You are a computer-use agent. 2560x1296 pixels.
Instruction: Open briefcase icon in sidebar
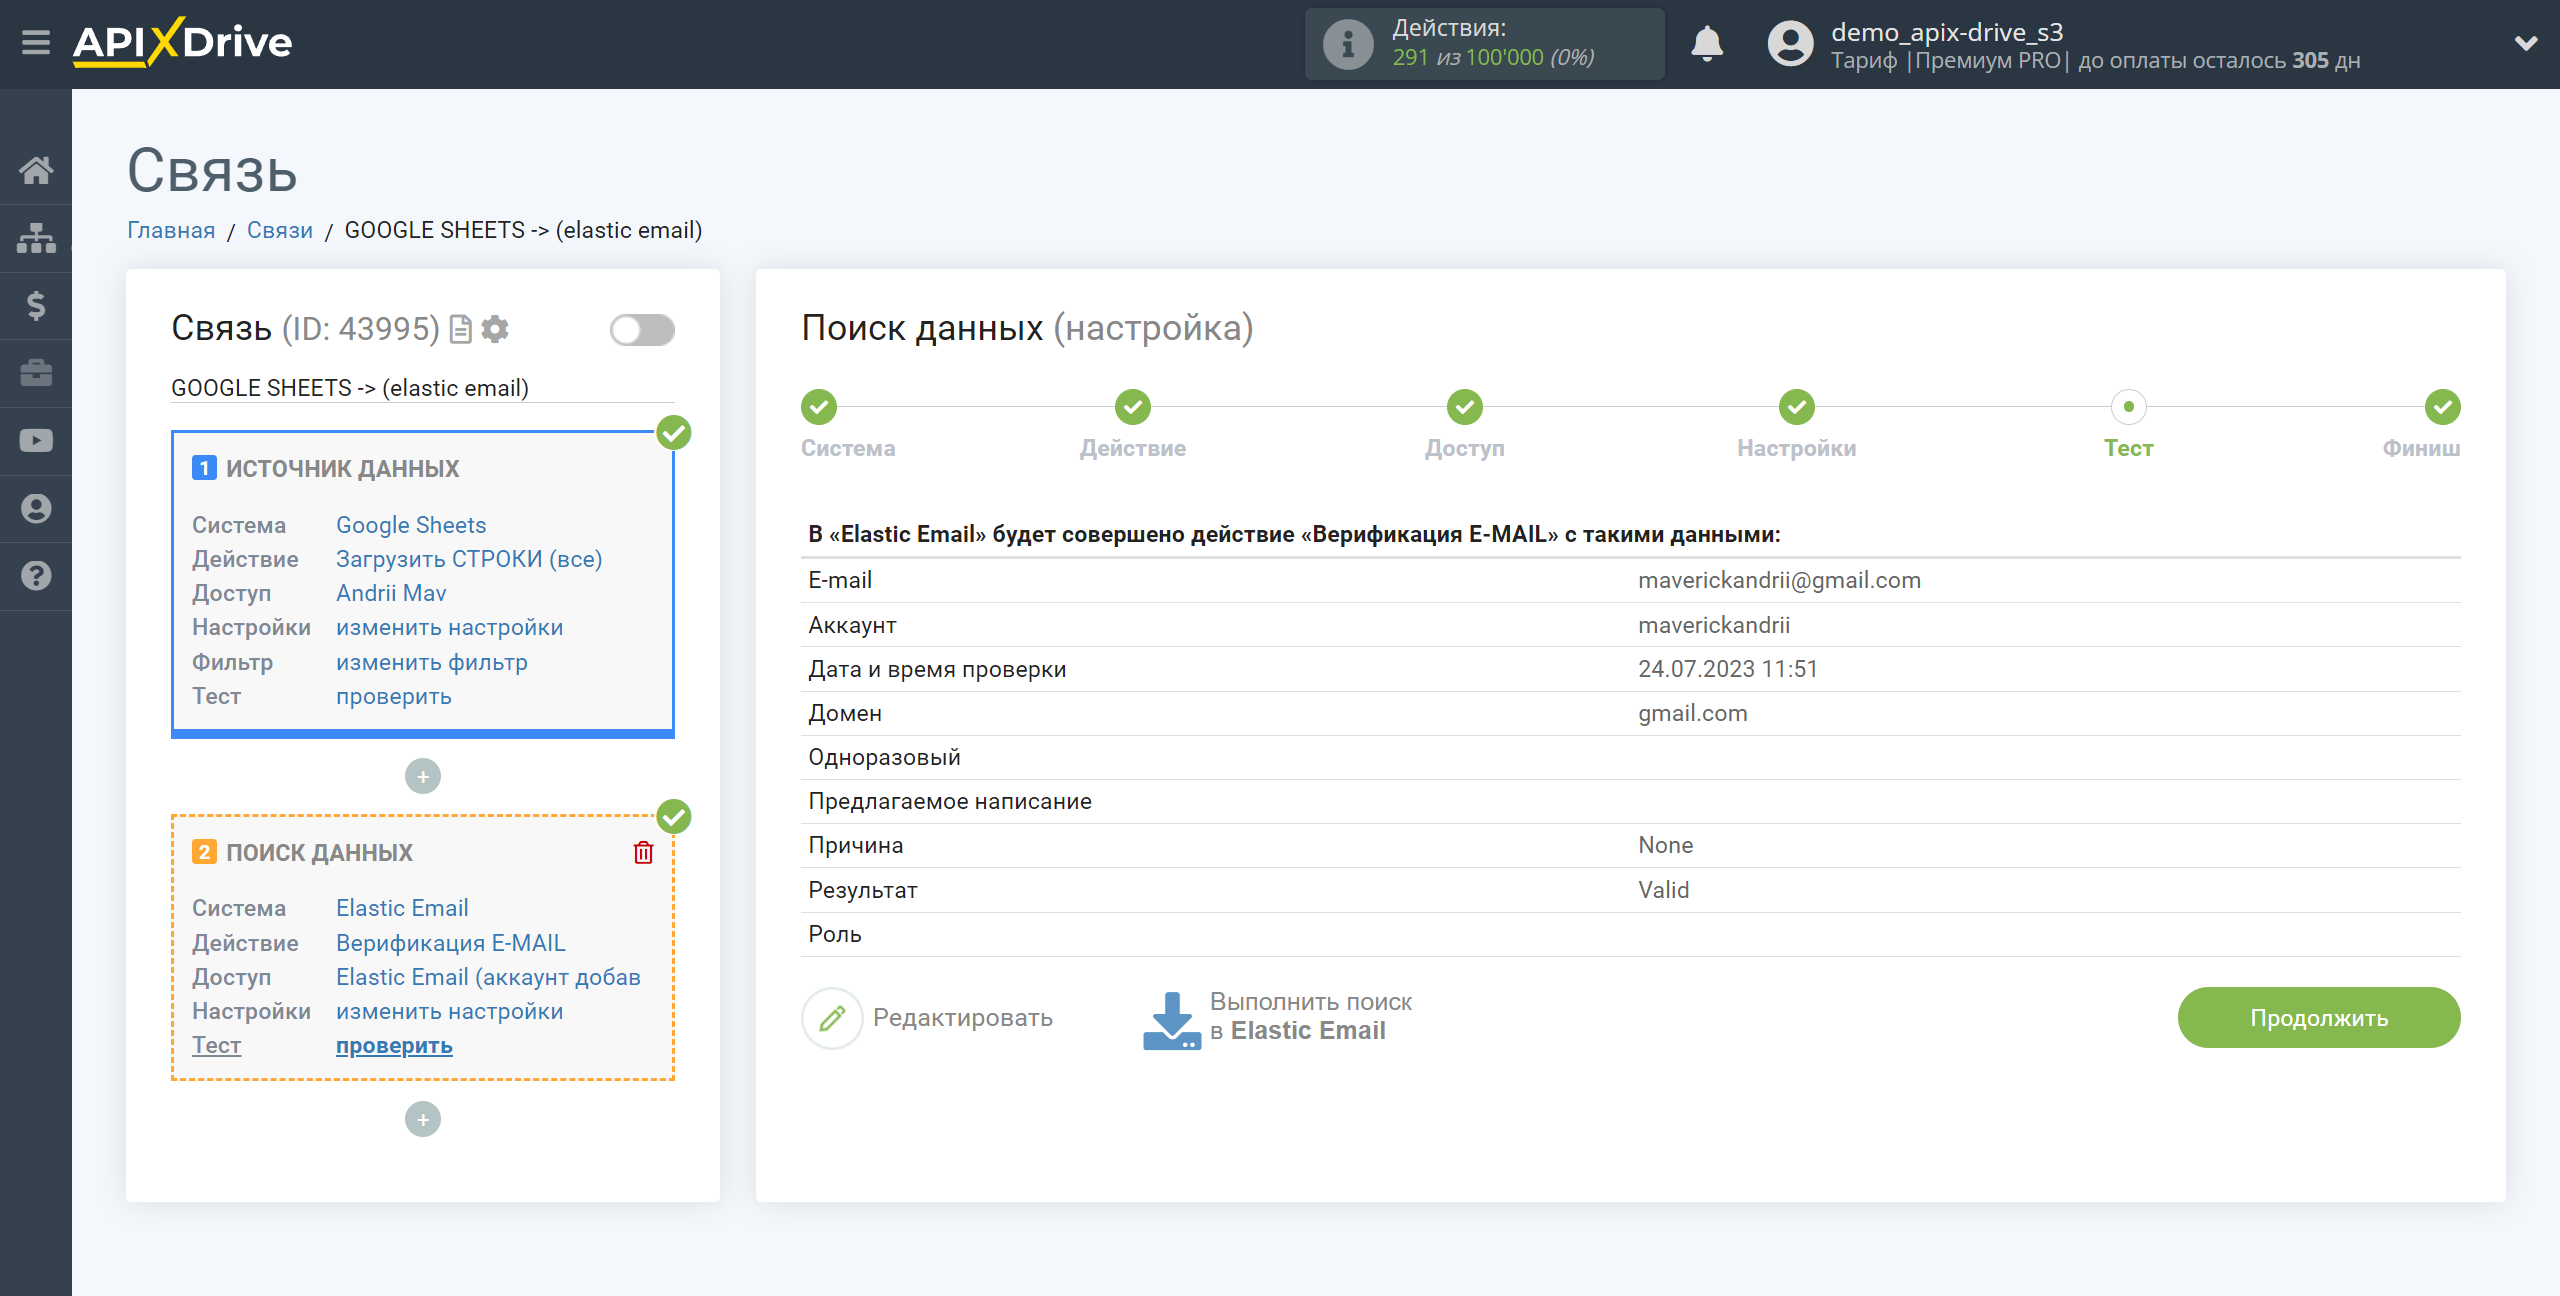pyautogui.click(x=36, y=373)
